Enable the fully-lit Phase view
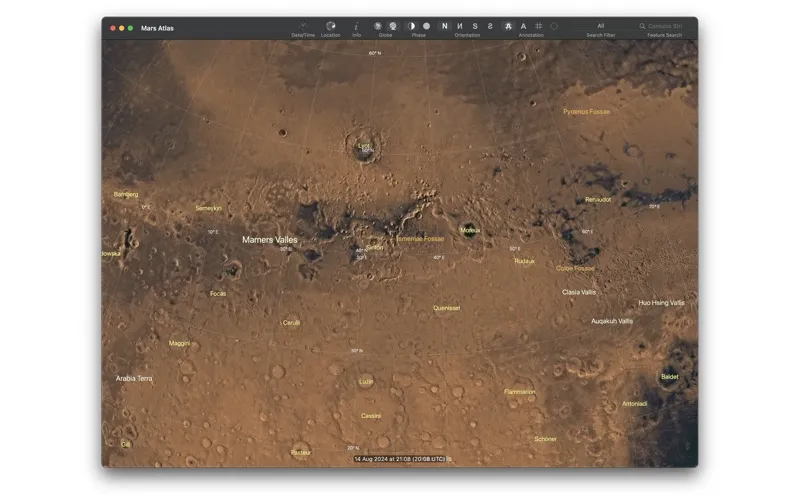This screenshot has width=800, height=500. tap(427, 26)
